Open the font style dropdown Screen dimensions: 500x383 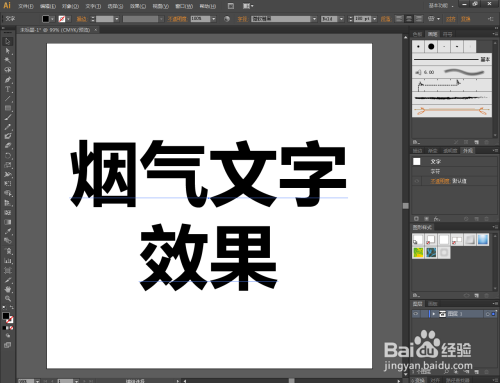tap(341, 19)
